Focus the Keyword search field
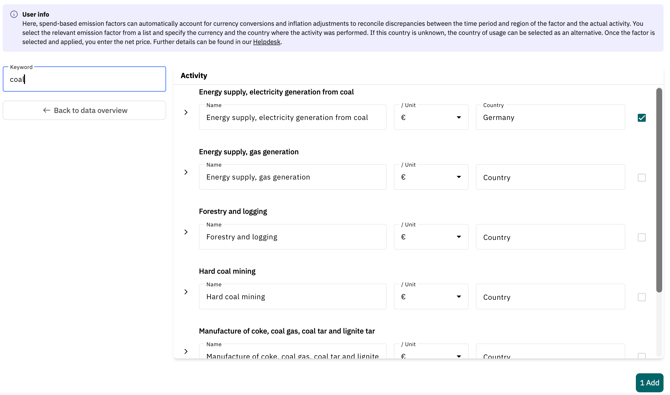The height and width of the screenshot is (395, 670). click(x=84, y=79)
